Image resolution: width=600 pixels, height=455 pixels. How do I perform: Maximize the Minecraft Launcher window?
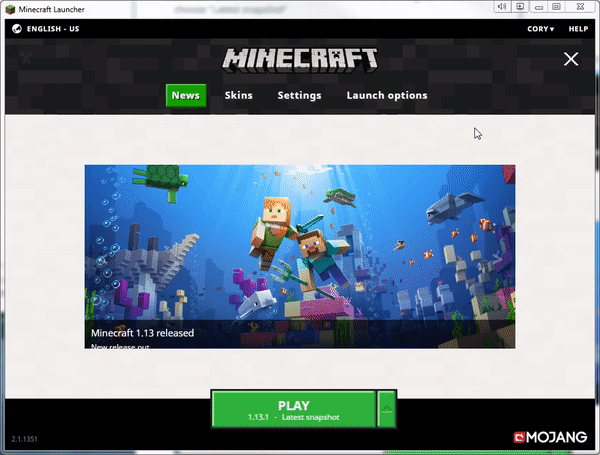[556, 7]
